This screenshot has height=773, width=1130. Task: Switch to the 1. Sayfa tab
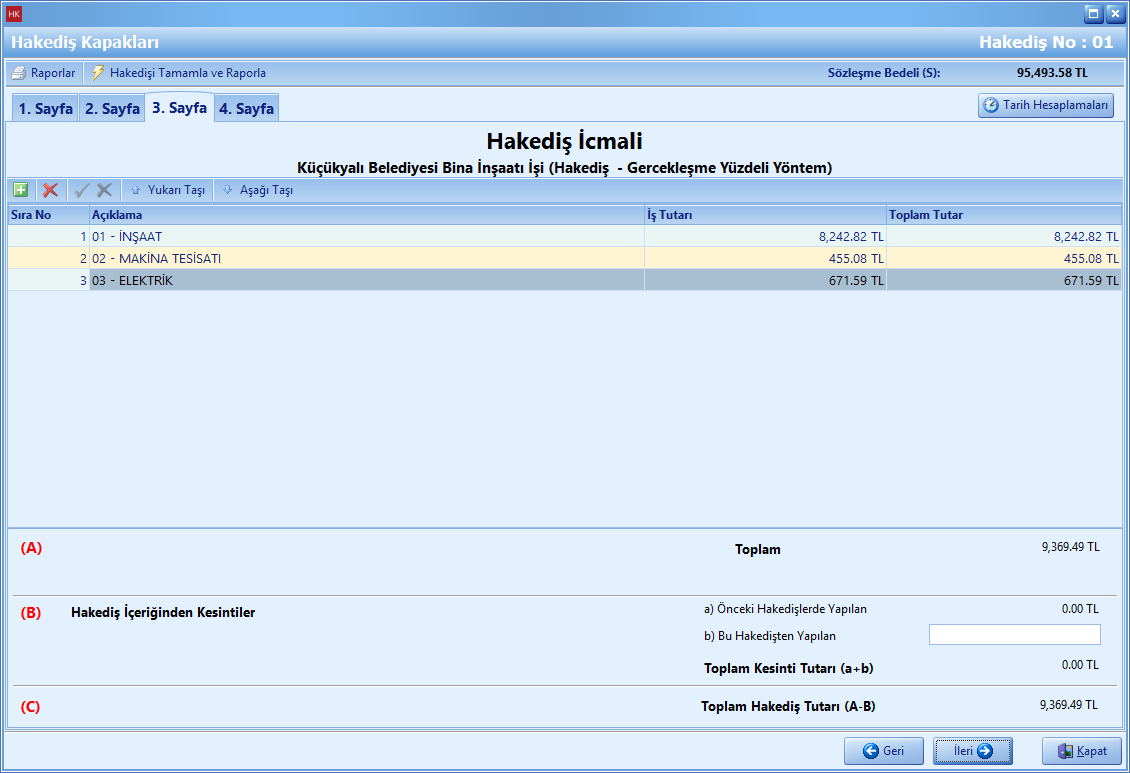point(45,109)
